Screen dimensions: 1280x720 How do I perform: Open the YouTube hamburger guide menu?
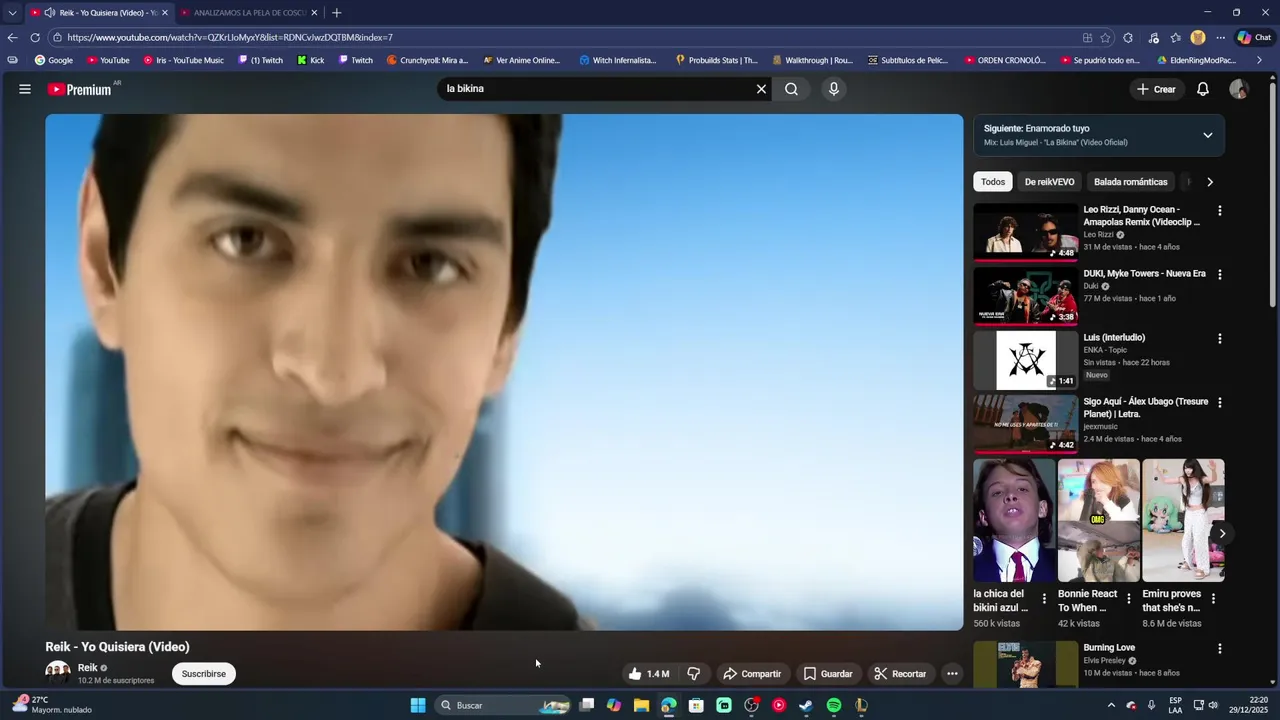[24, 89]
